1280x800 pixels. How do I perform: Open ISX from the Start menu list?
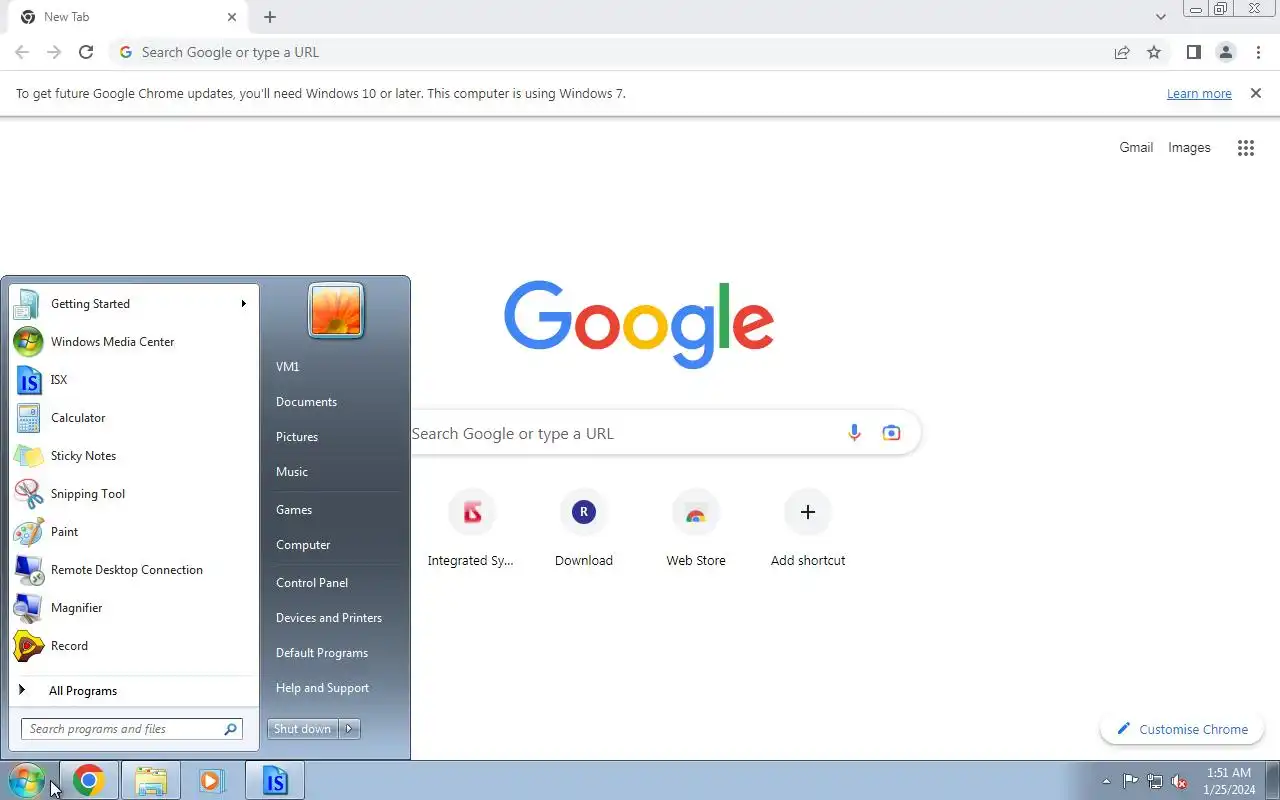click(133, 380)
